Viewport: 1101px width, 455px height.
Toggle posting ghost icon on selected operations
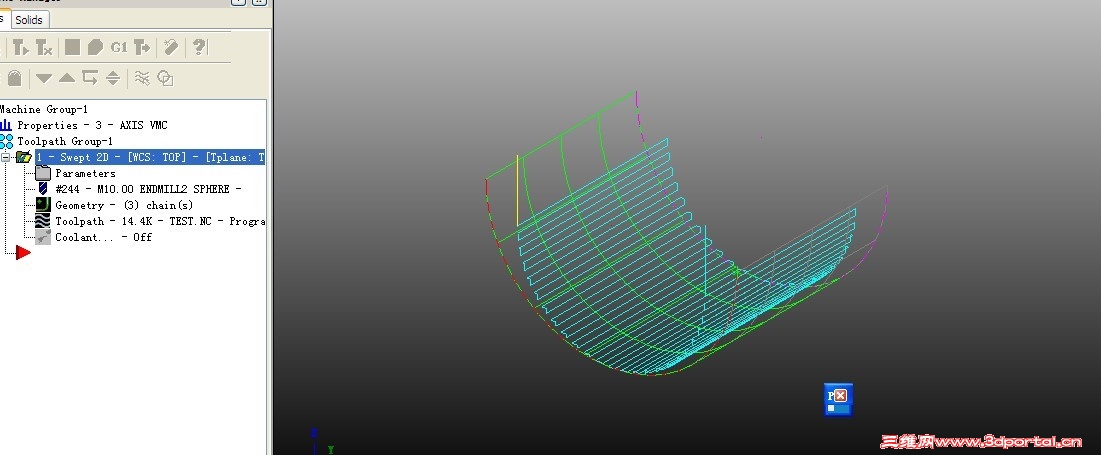pyautogui.click(x=15, y=78)
